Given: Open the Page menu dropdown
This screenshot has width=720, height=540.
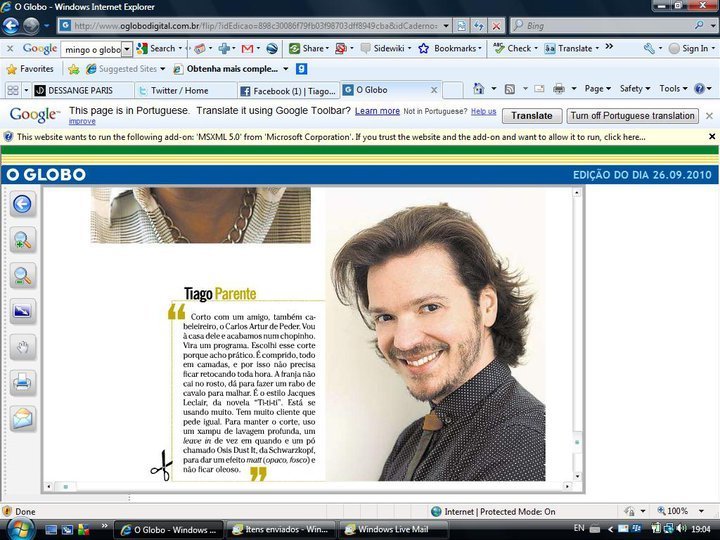Looking at the screenshot, I should click(x=598, y=89).
